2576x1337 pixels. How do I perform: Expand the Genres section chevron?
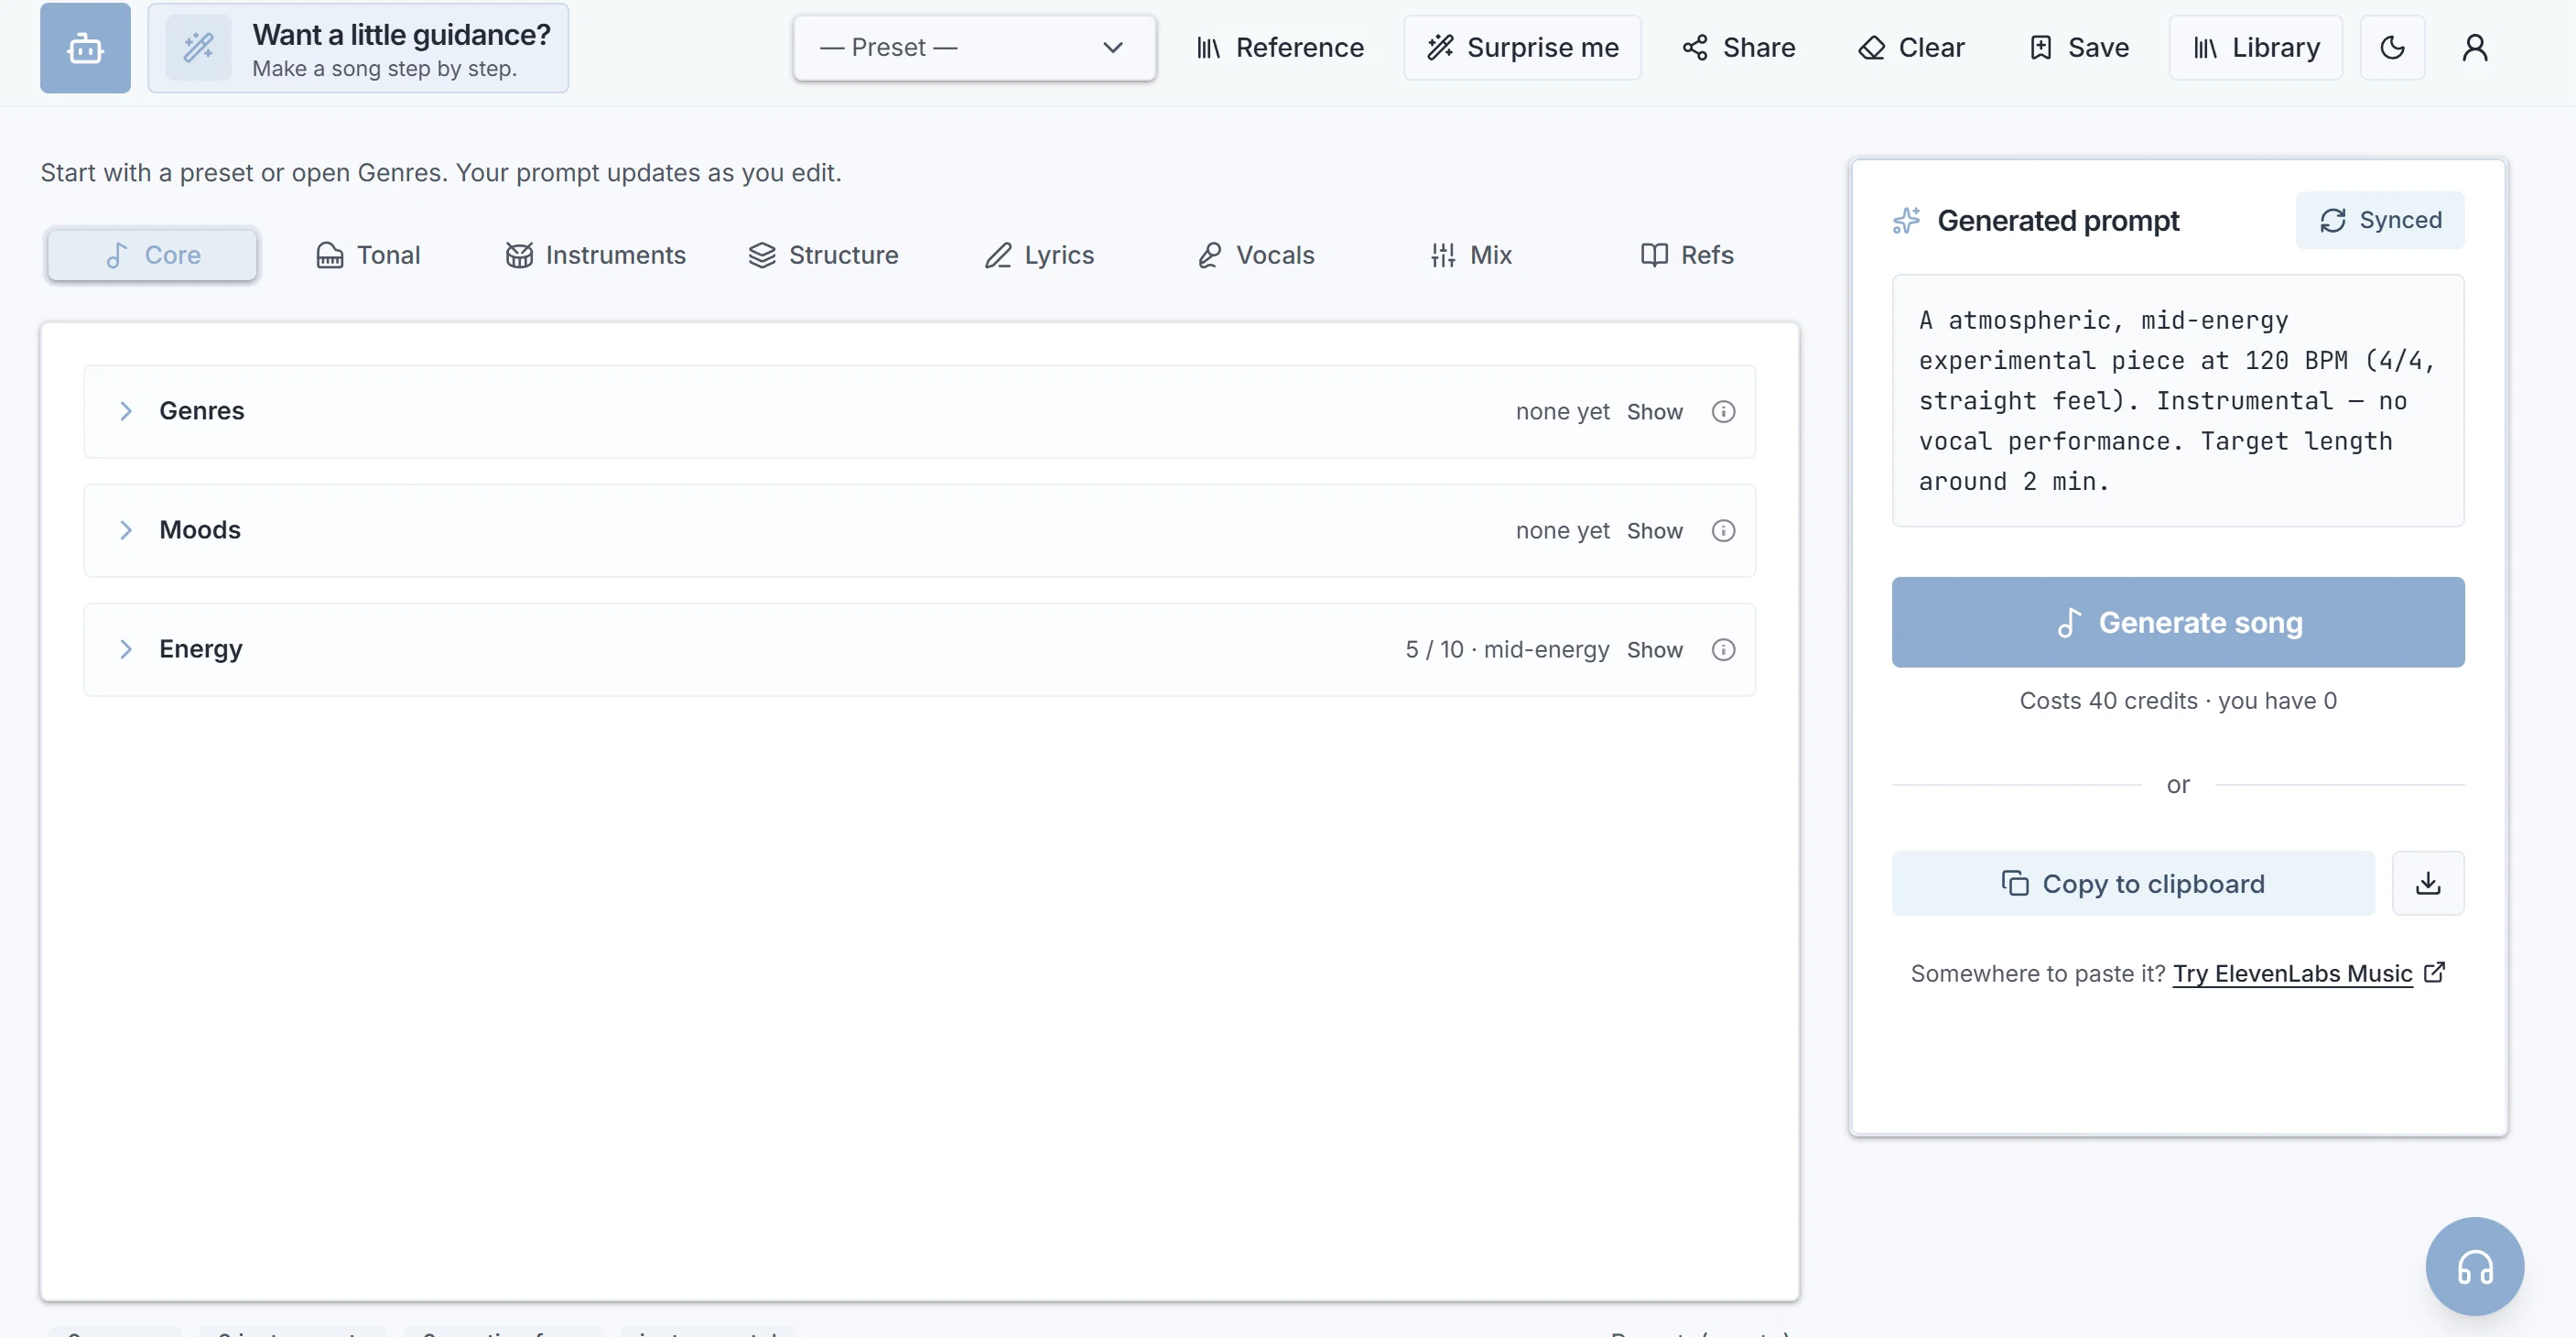click(126, 411)
